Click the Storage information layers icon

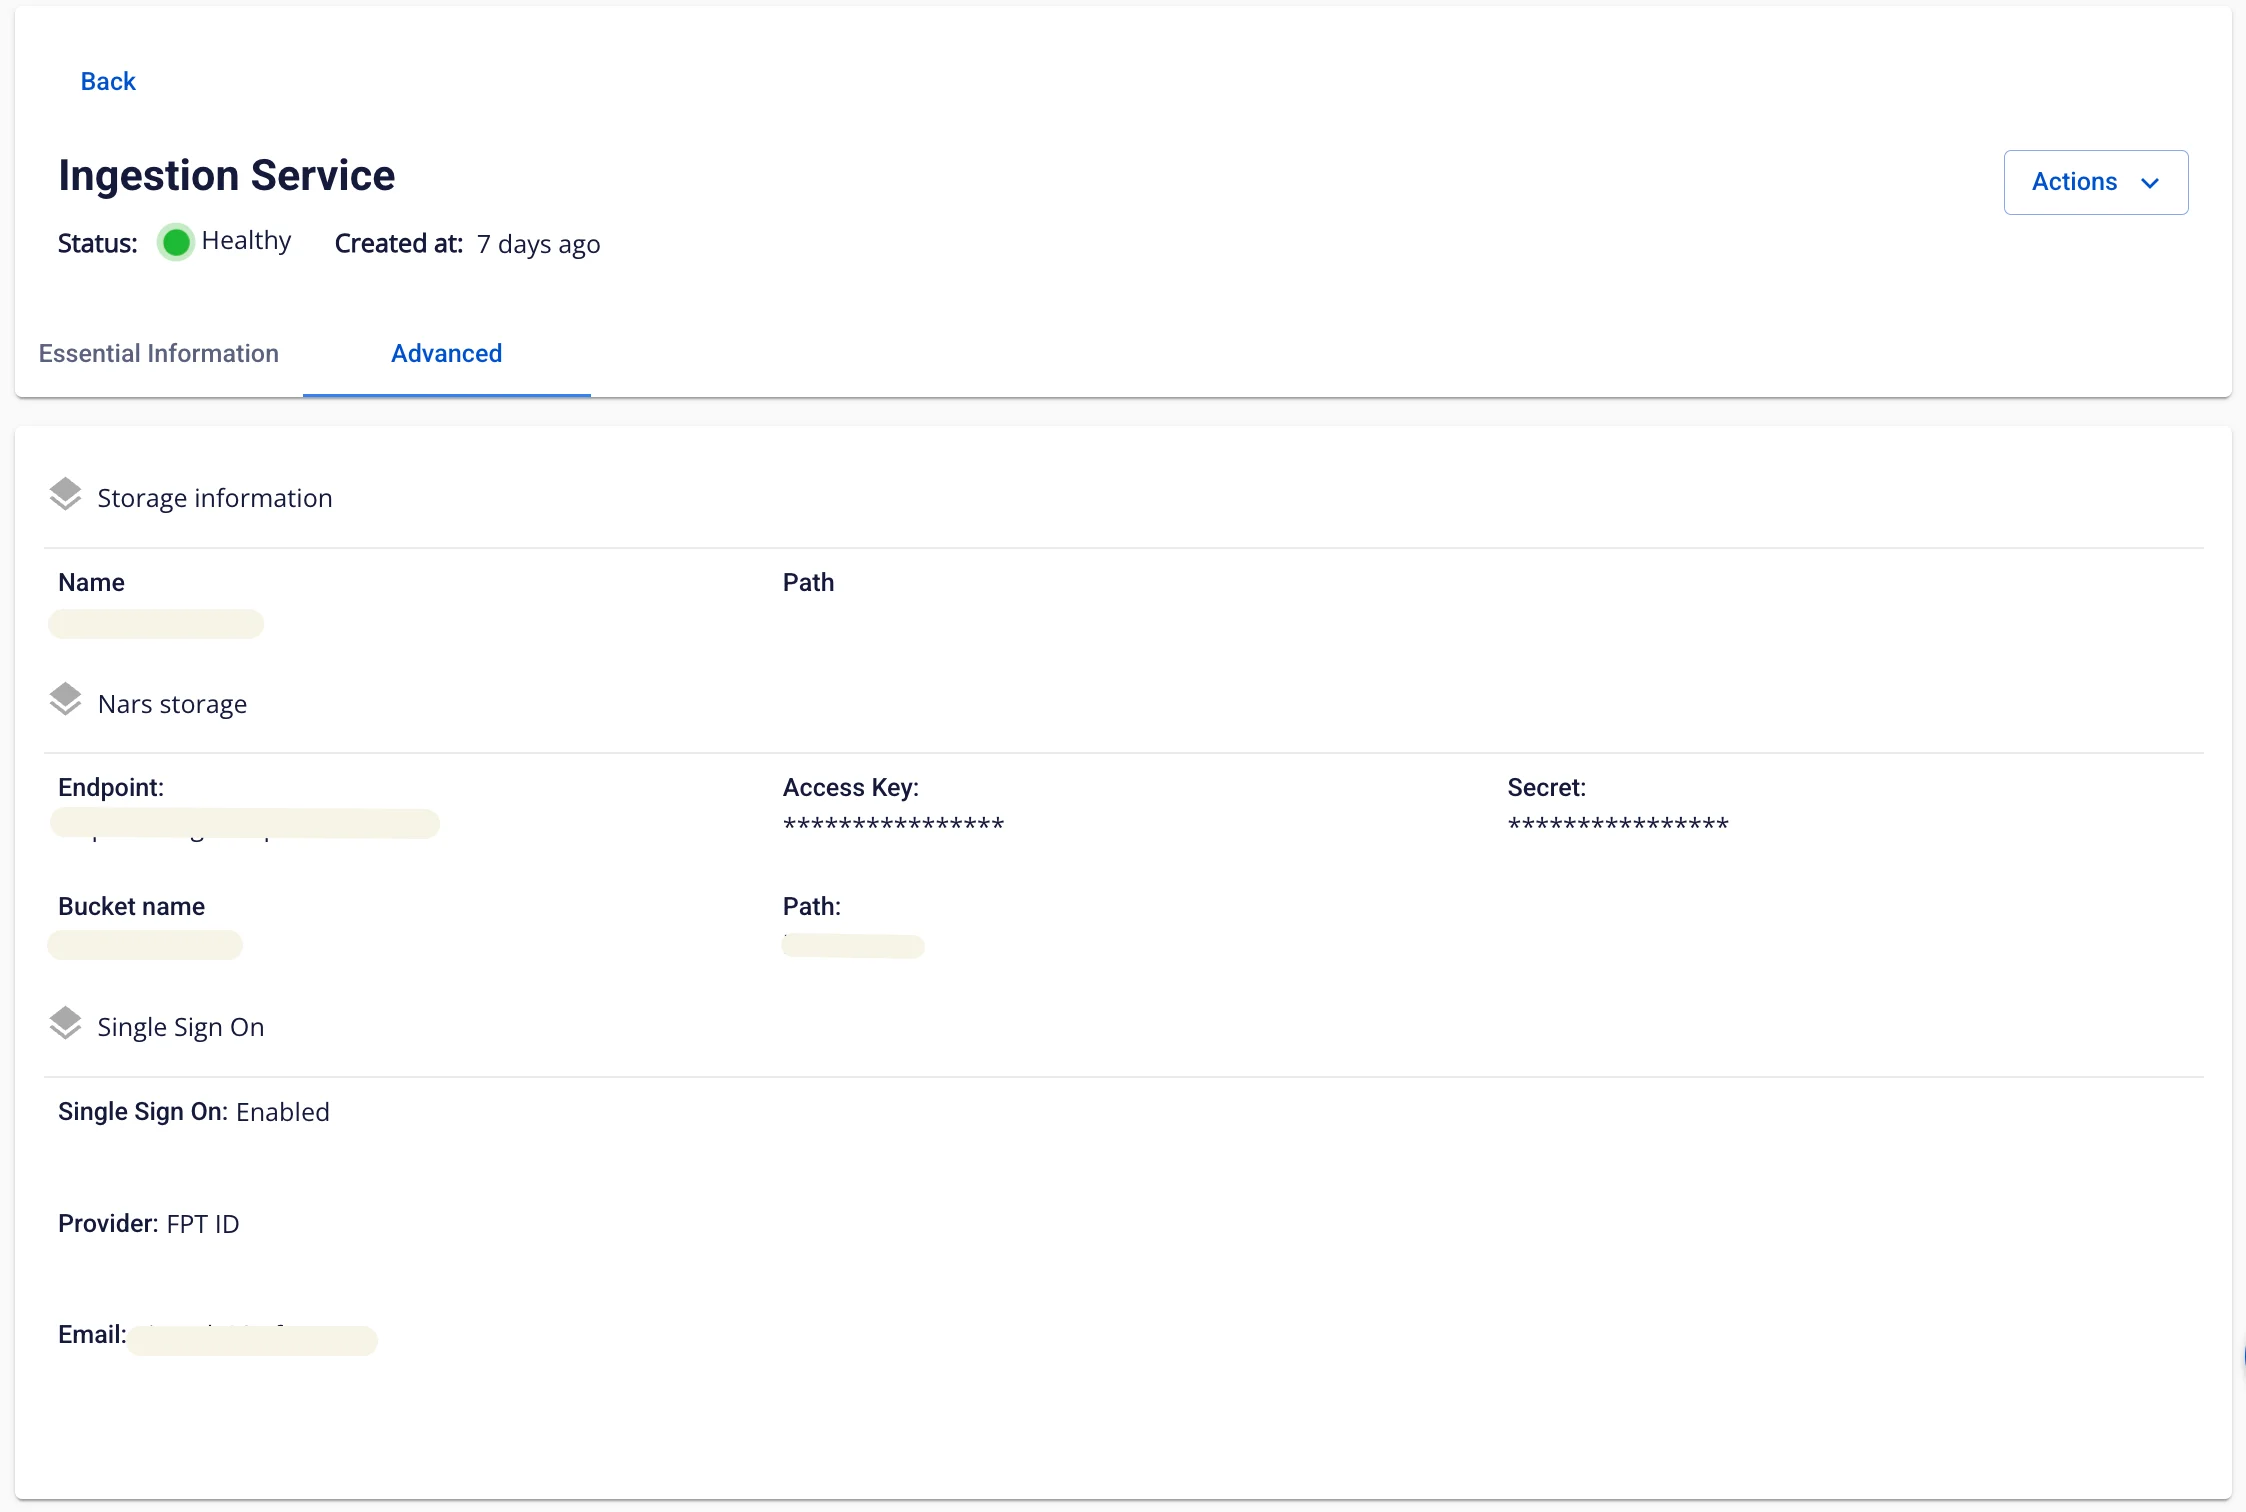coord(65,494)
